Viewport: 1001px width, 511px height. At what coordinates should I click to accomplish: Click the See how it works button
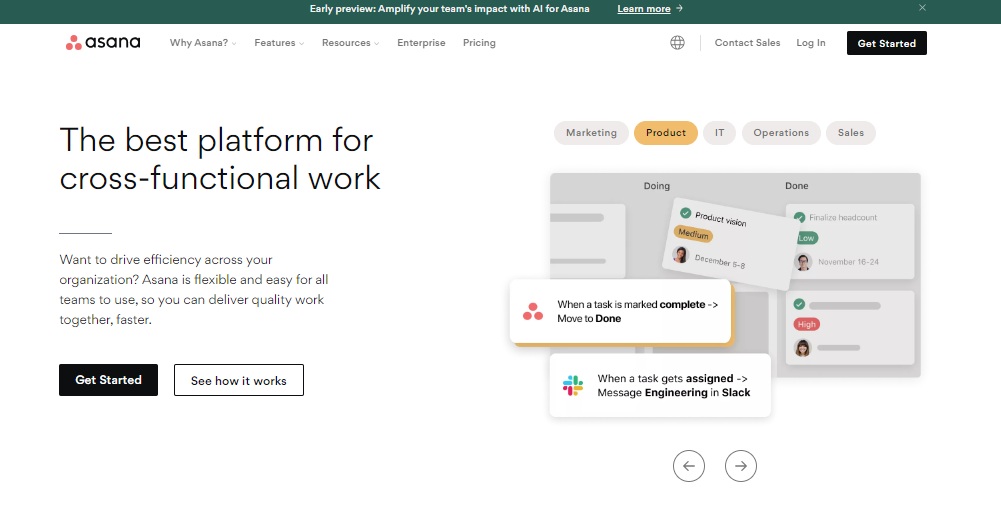pyautogui.click(x=238, y=380)
